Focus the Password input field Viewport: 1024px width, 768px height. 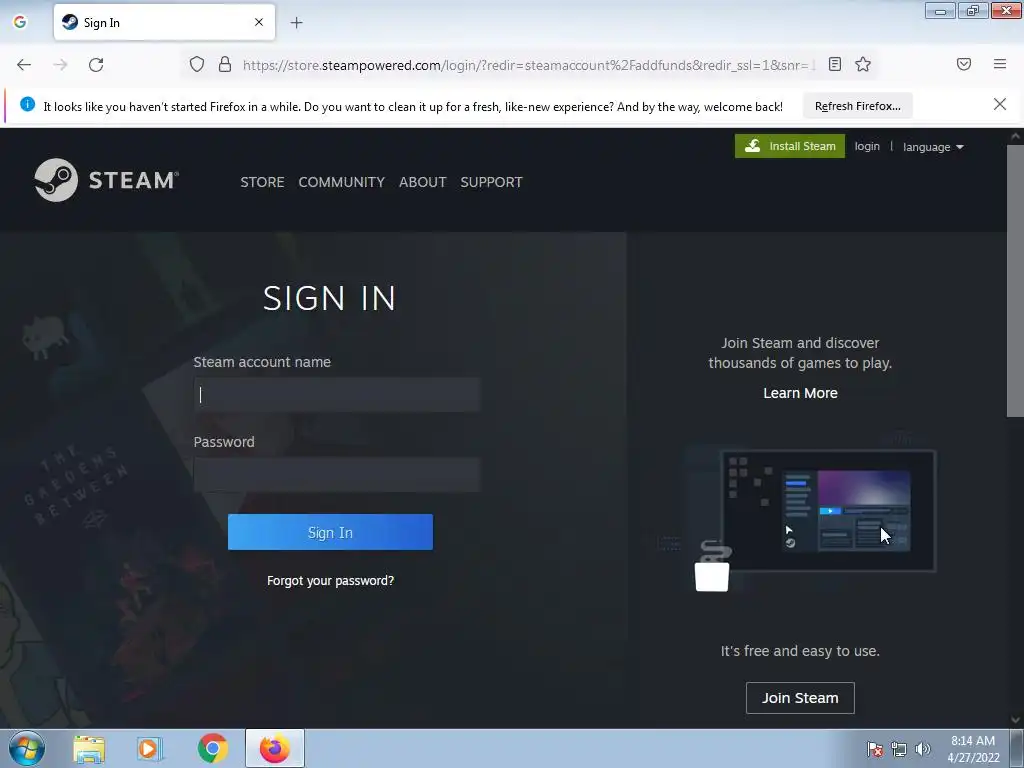[337, 475]
